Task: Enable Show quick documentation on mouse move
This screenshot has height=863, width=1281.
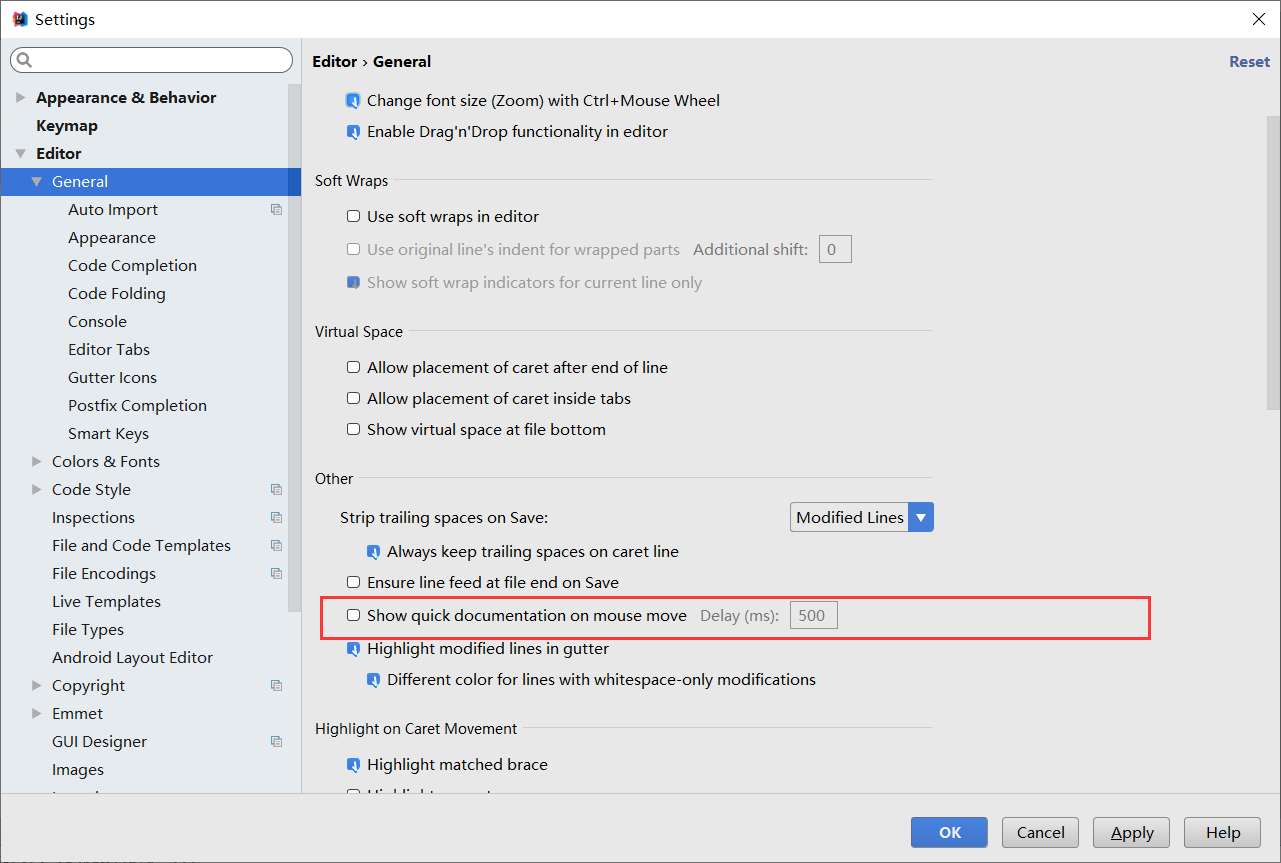Action: 353,615
